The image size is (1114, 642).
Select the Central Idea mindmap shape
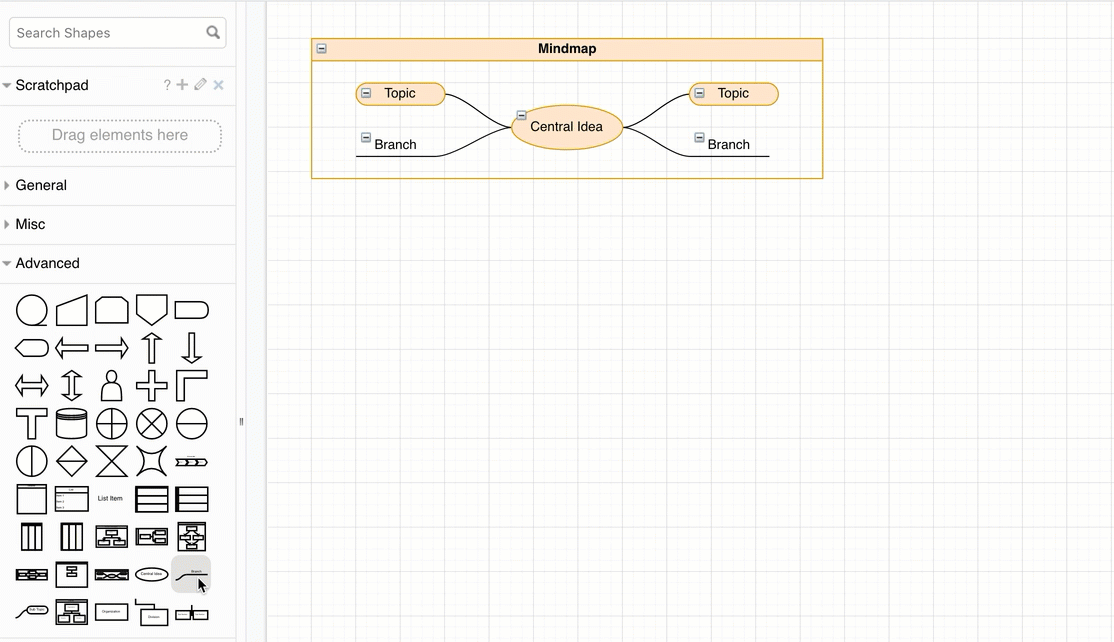click(x=151, y=574)
